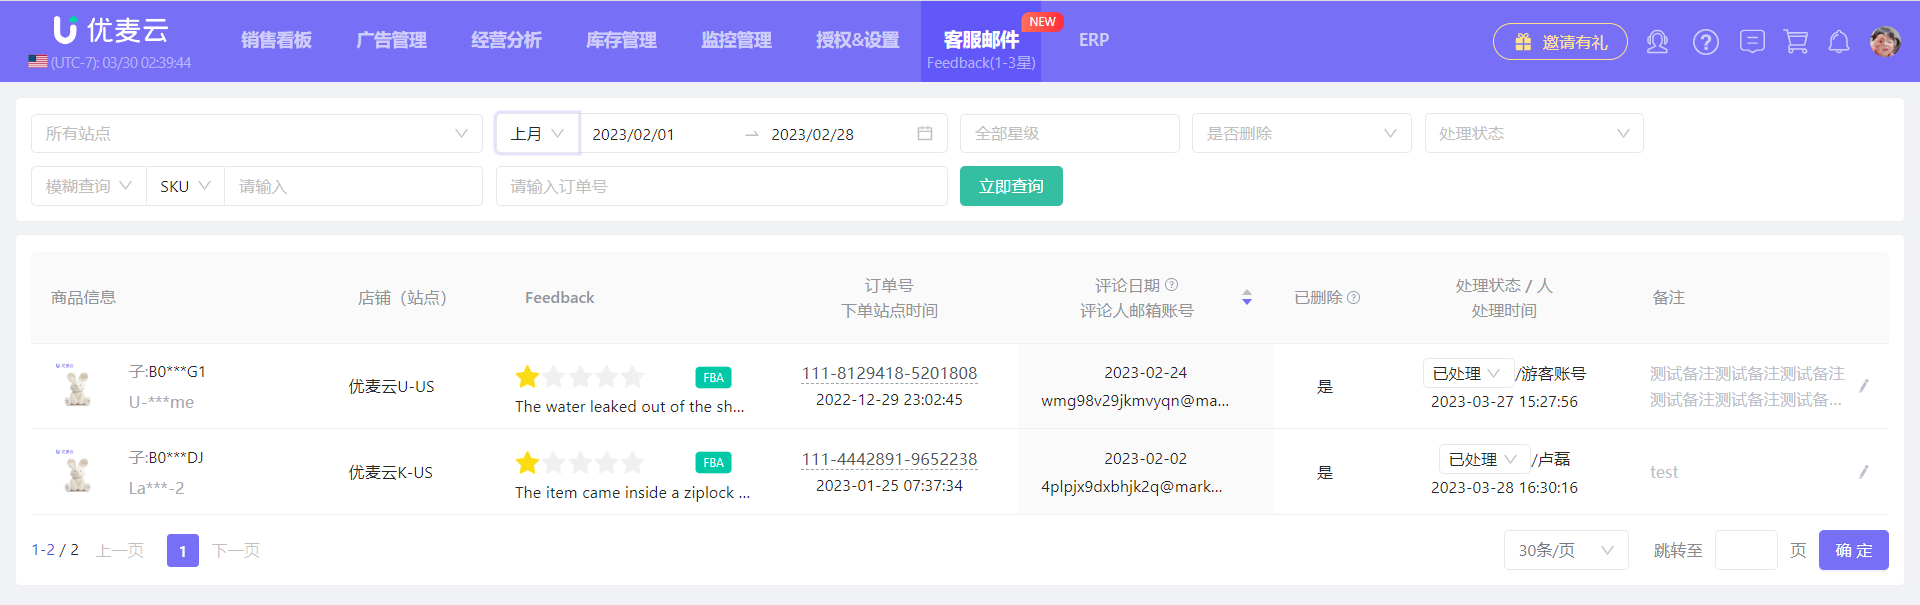
Task: Click feedback text 'The water leaked out of the sh...'
Action: pos(630,406)
